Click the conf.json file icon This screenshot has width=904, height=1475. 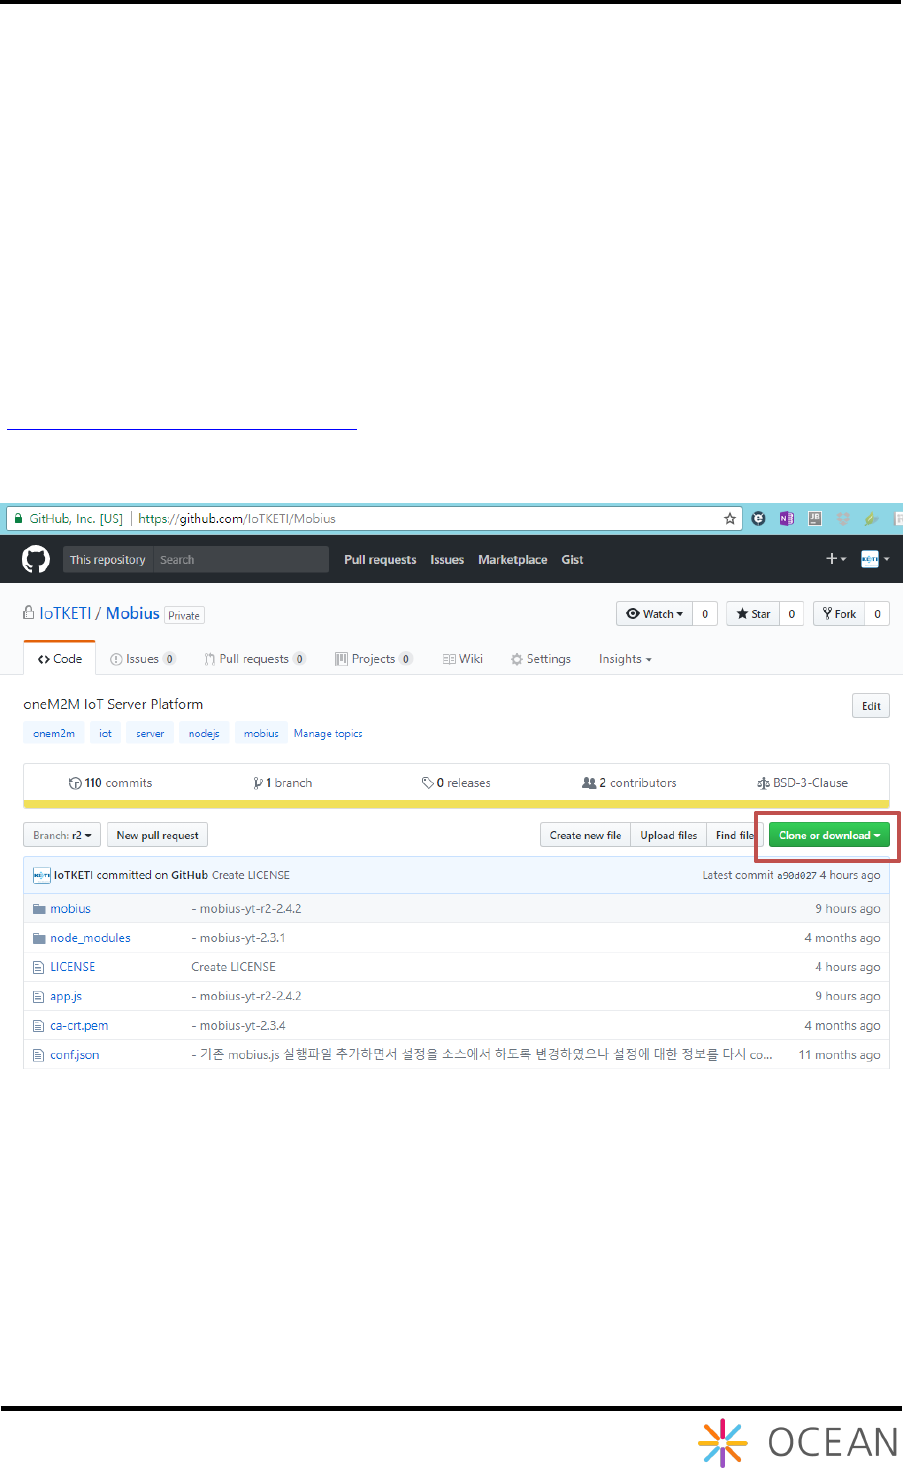(39, 1055)
